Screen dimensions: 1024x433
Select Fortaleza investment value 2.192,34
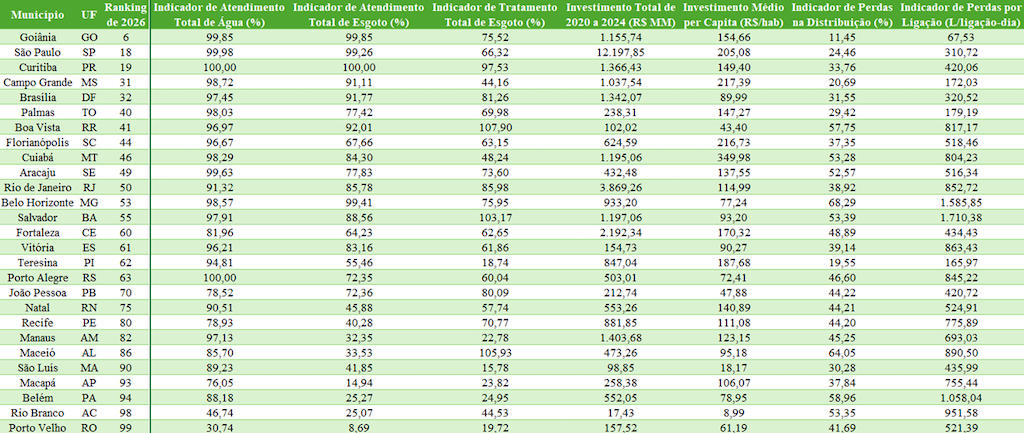621,233
